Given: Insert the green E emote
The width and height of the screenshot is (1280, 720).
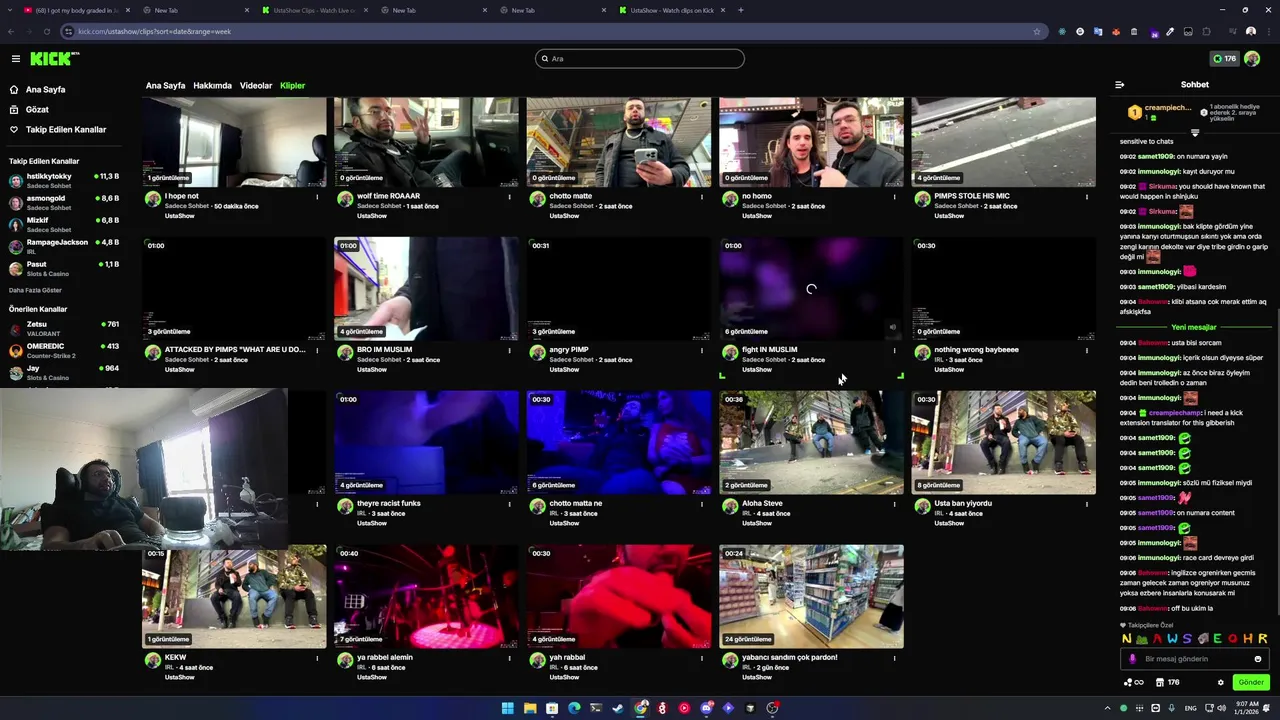Looking at the screenshot, I should coord(1218,639).
